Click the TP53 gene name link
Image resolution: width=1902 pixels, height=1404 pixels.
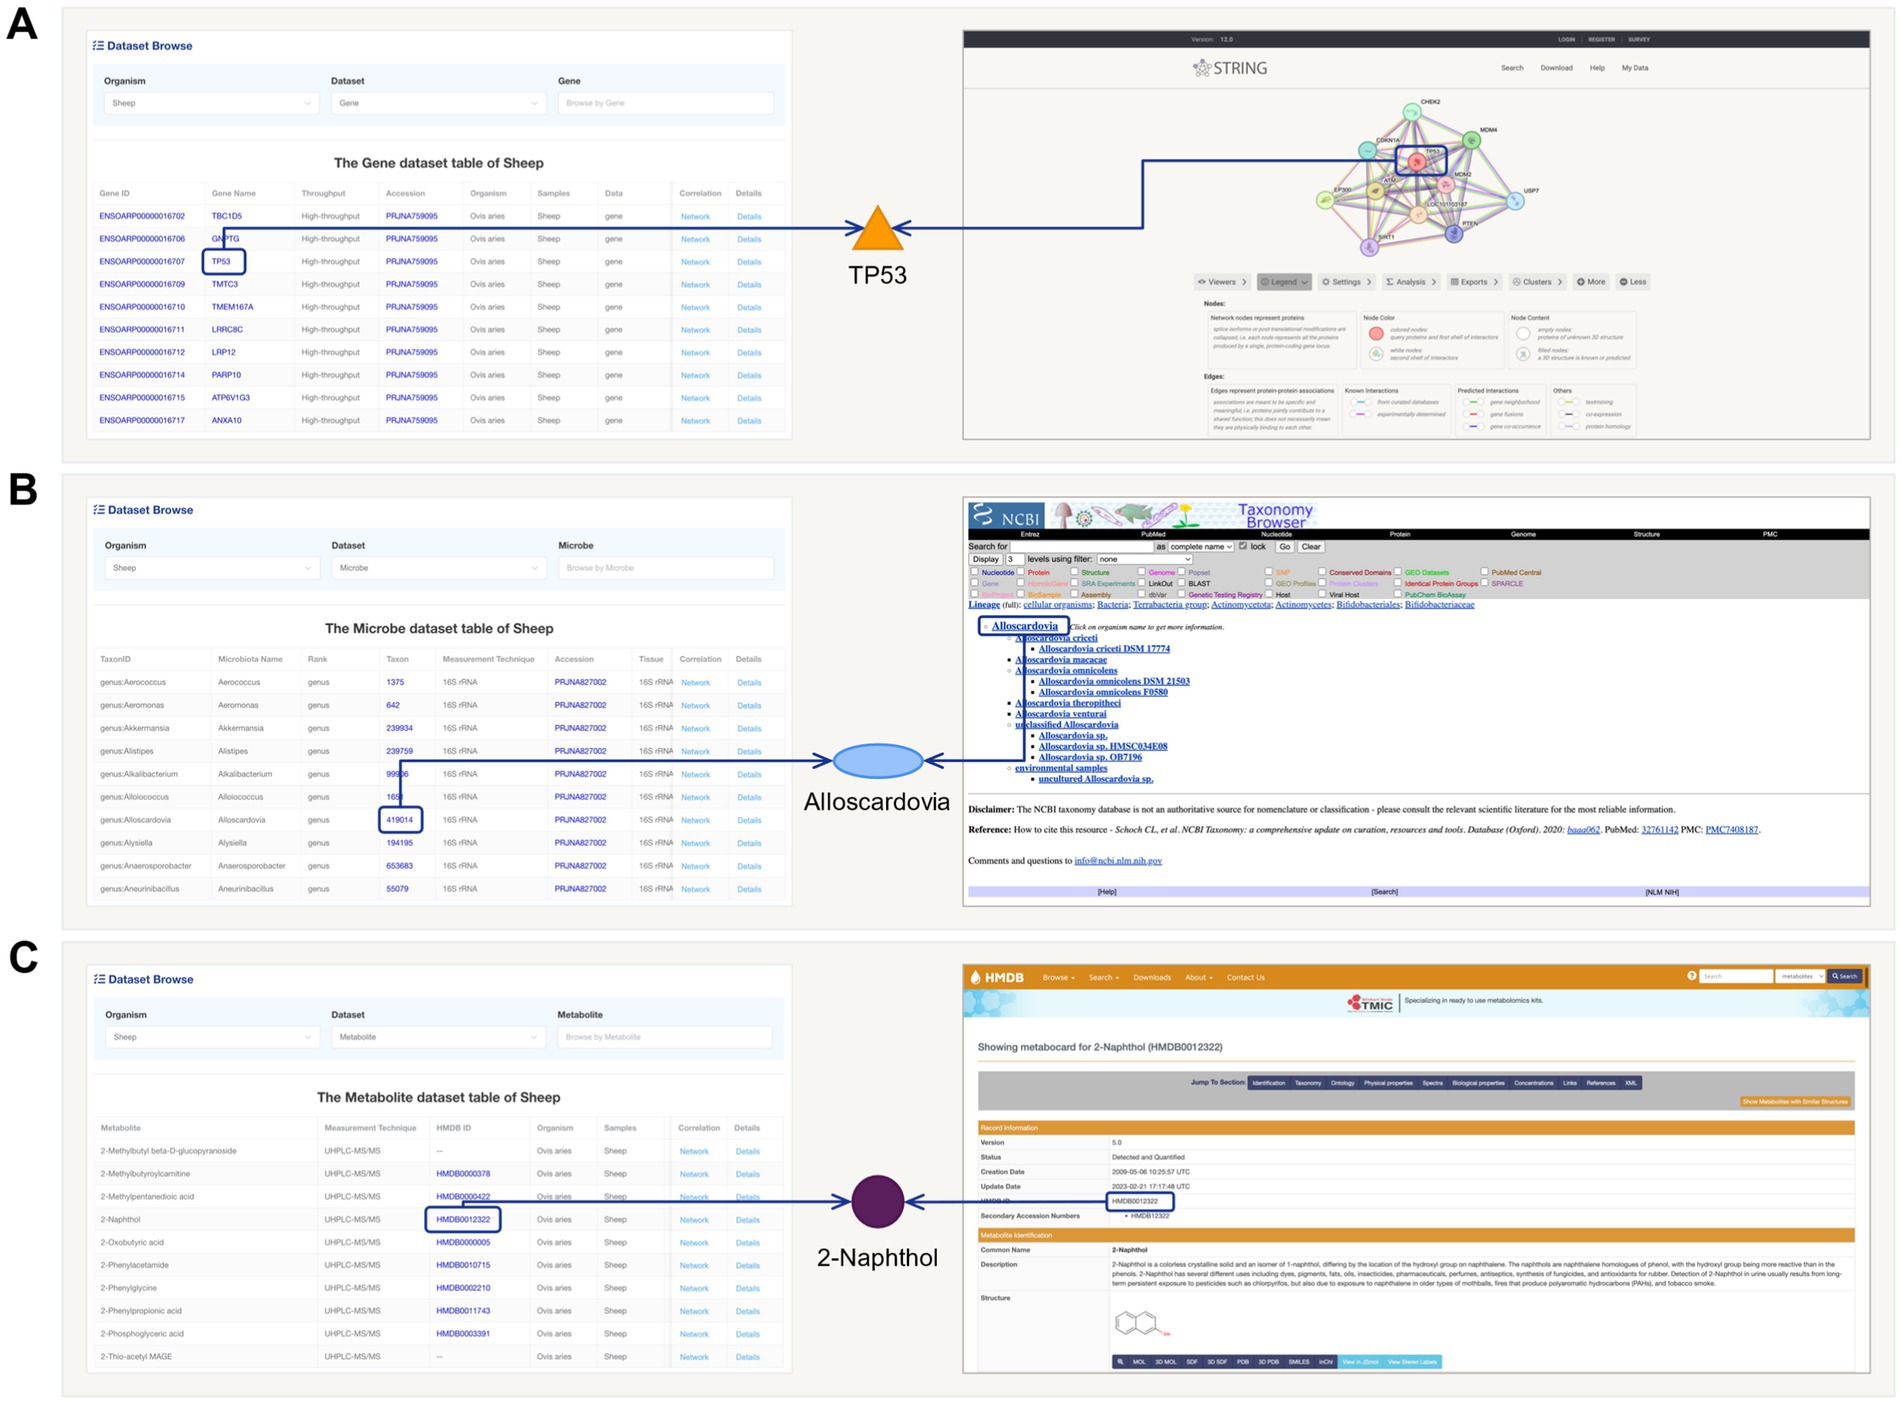click(221, 261)
